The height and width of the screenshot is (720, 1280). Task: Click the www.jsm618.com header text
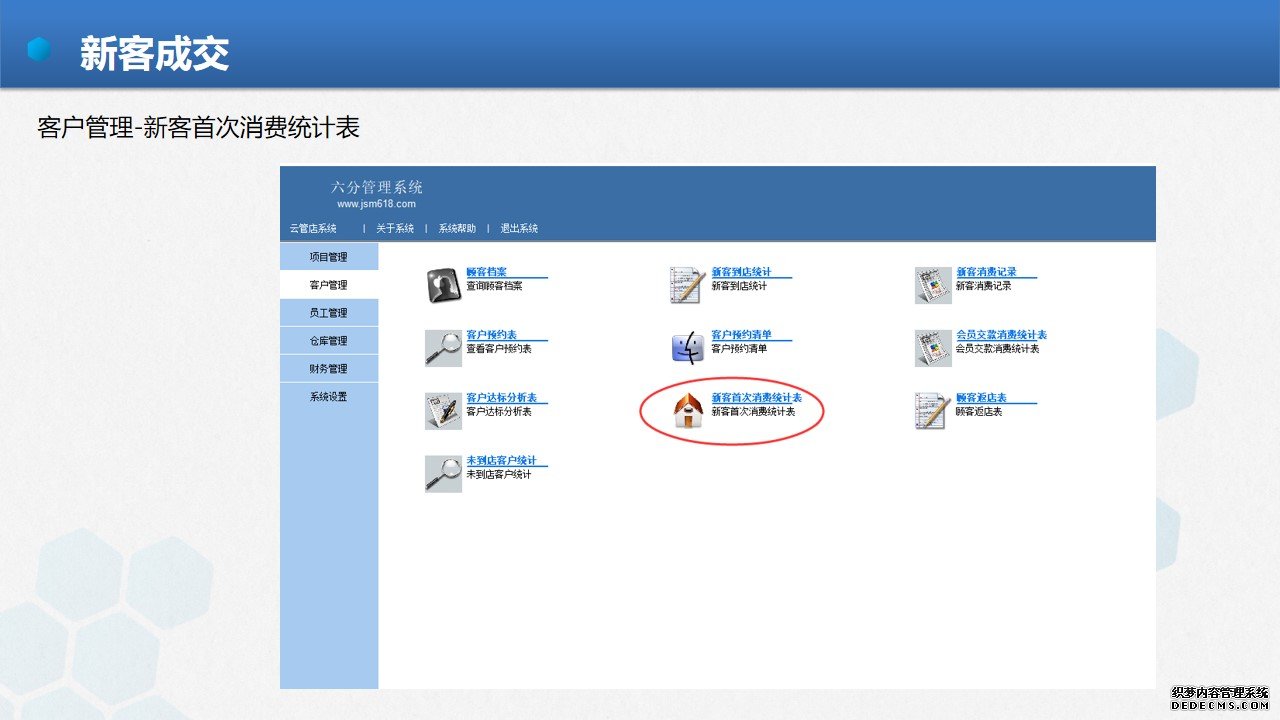[x=376, y=204]
